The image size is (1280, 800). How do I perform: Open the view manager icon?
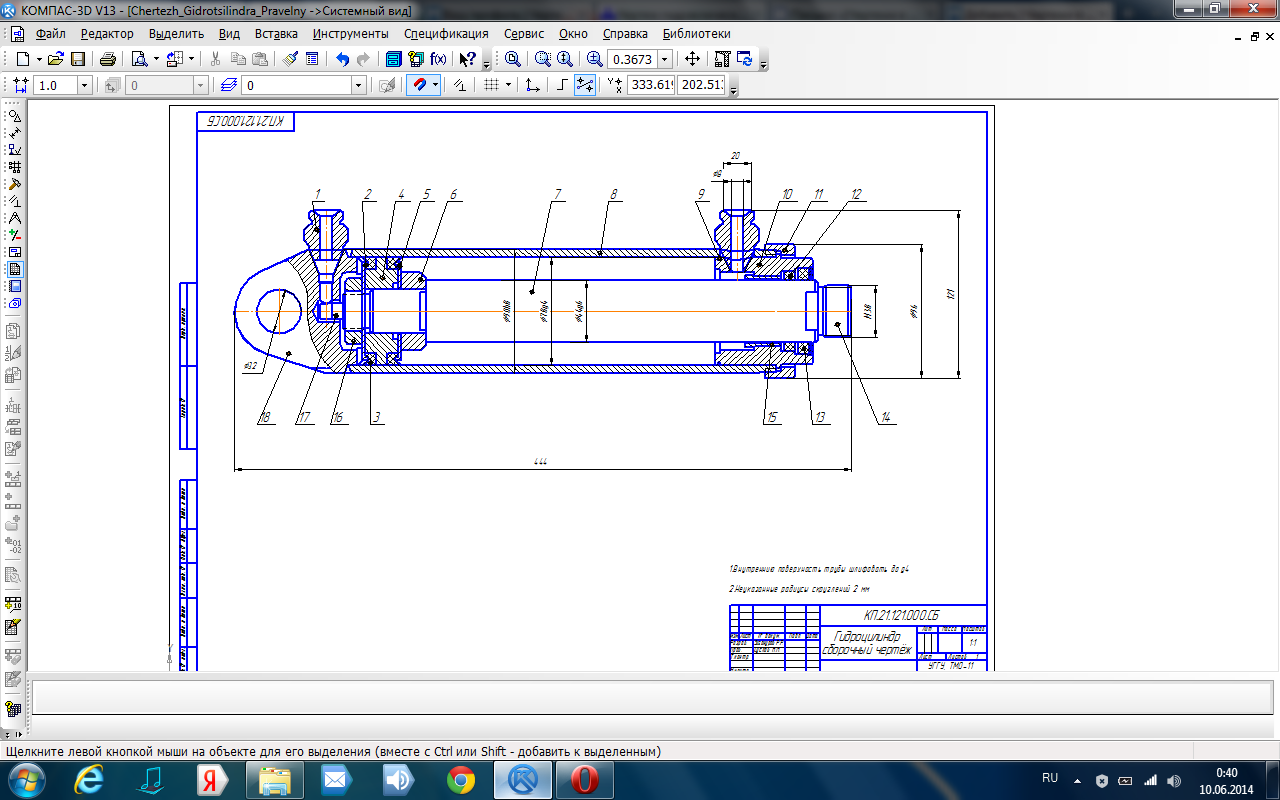click(175, 59)
